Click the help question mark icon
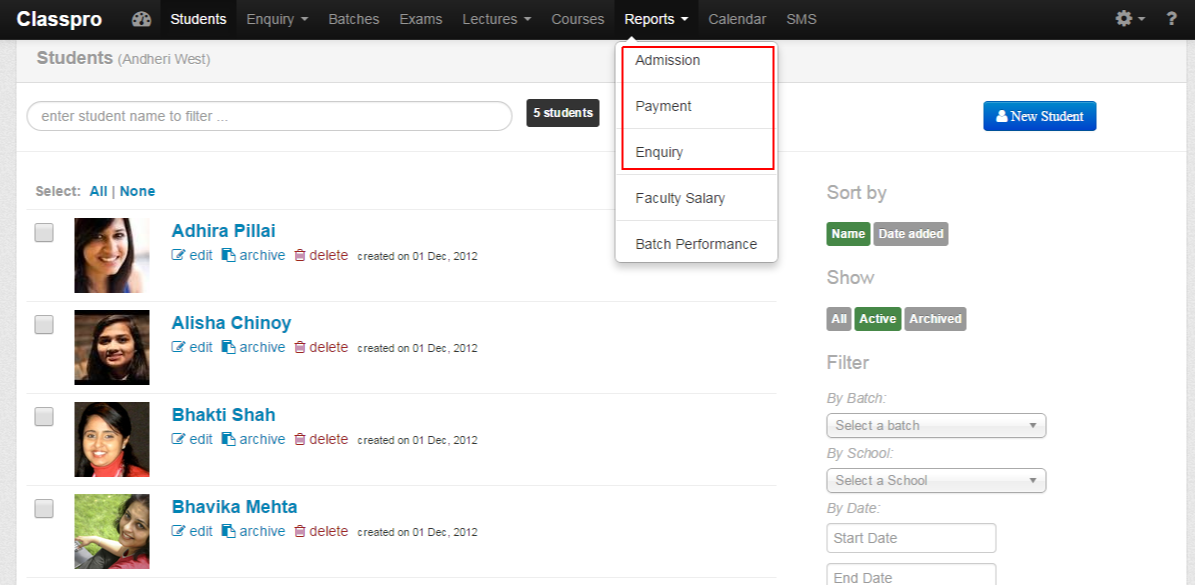This screenshot has height=585, width=1195. pyautogui.click(x=1173, y=18)
